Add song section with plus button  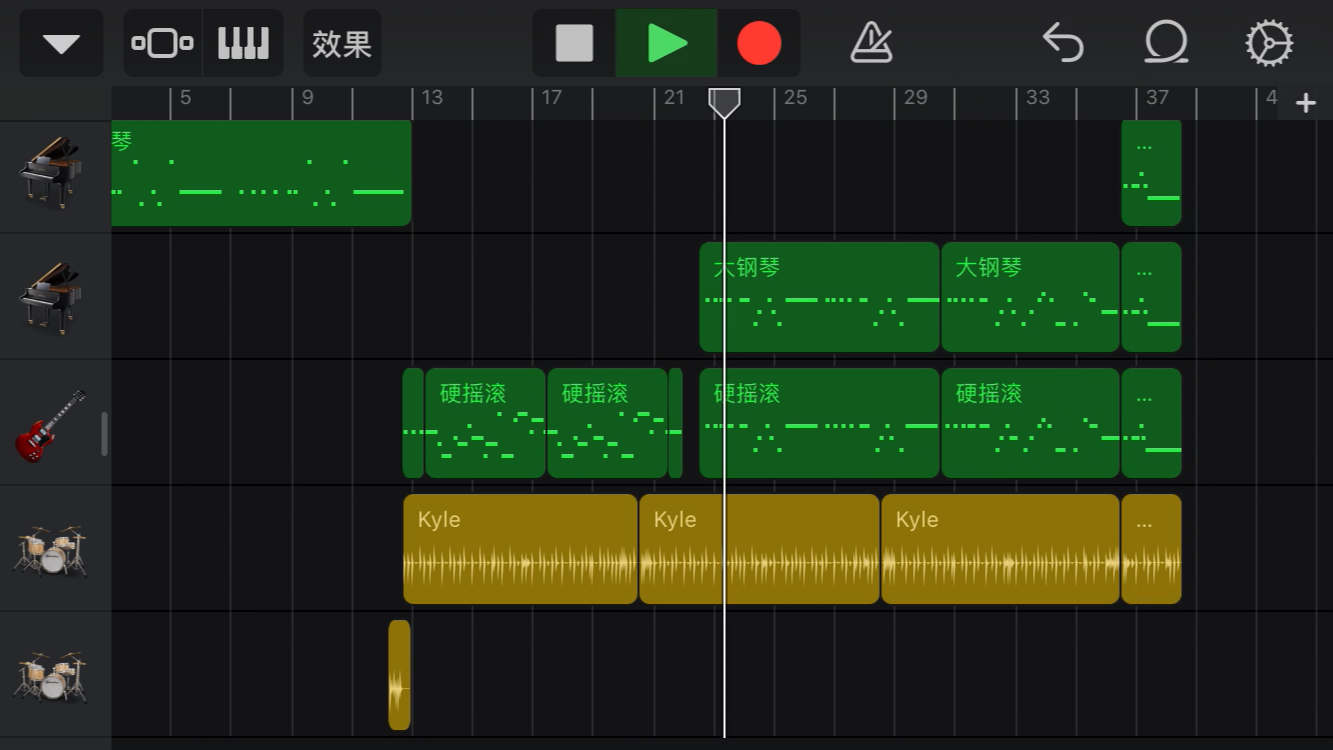tap(1305, 103)
